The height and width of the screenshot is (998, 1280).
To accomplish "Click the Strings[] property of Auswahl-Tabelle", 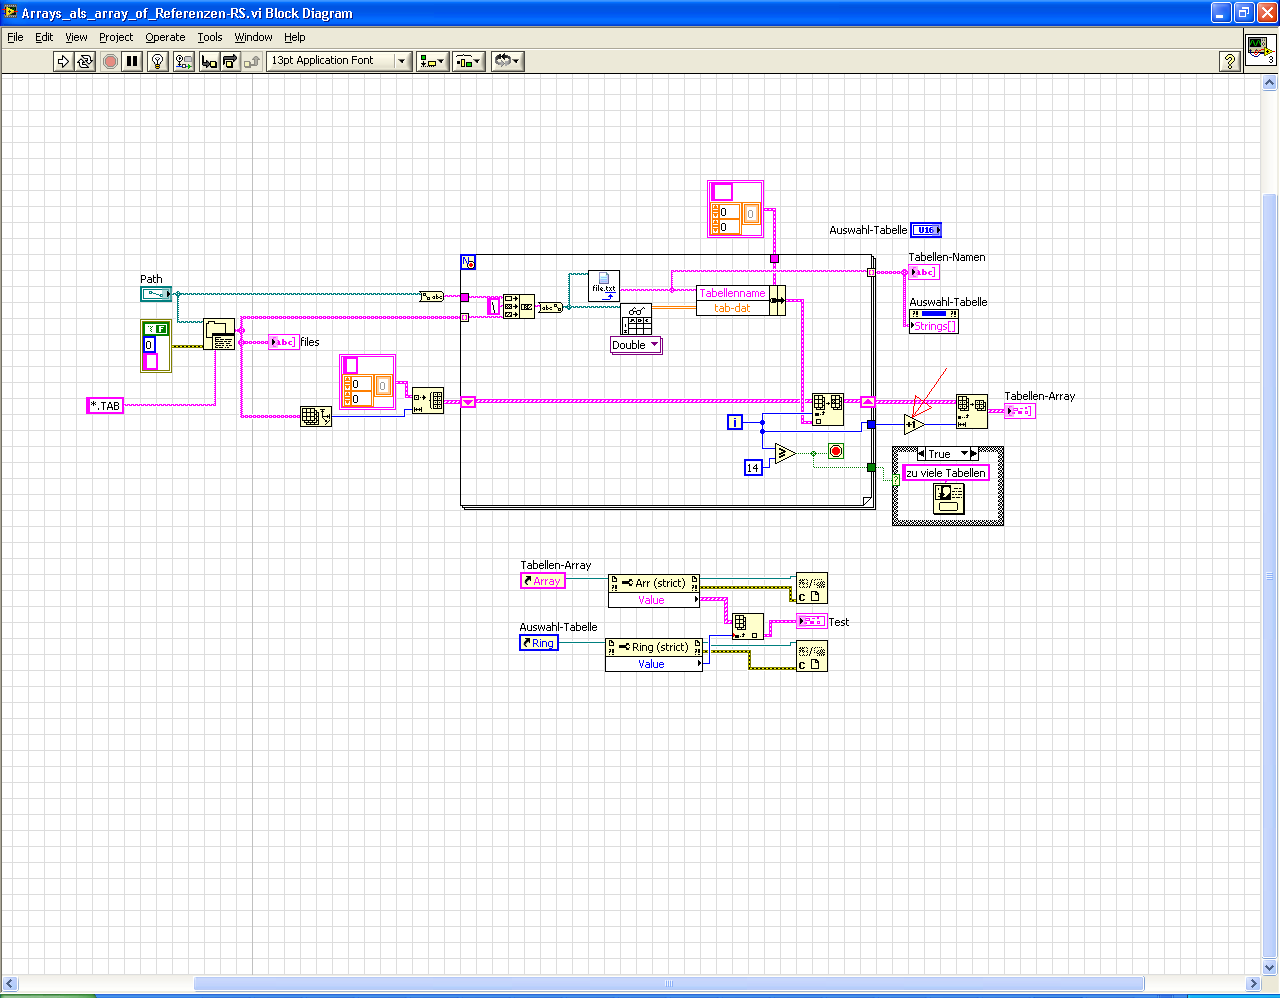I will (934, 326).
